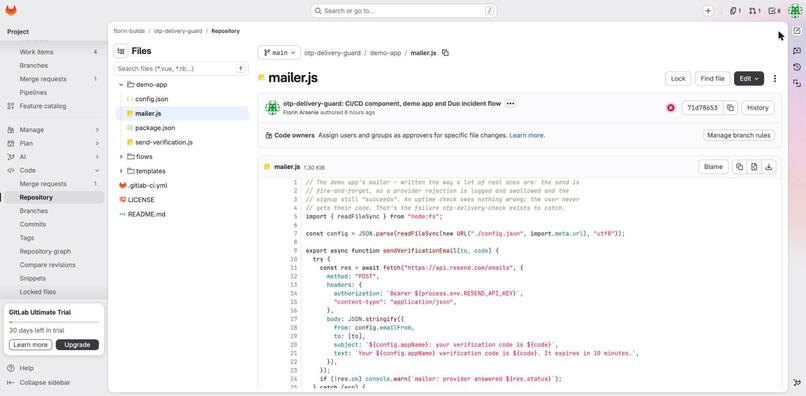806x396 pixels.
Task: Copy commit SHA 71d78653
Action: pyautogui.click(x=730, y=107)
